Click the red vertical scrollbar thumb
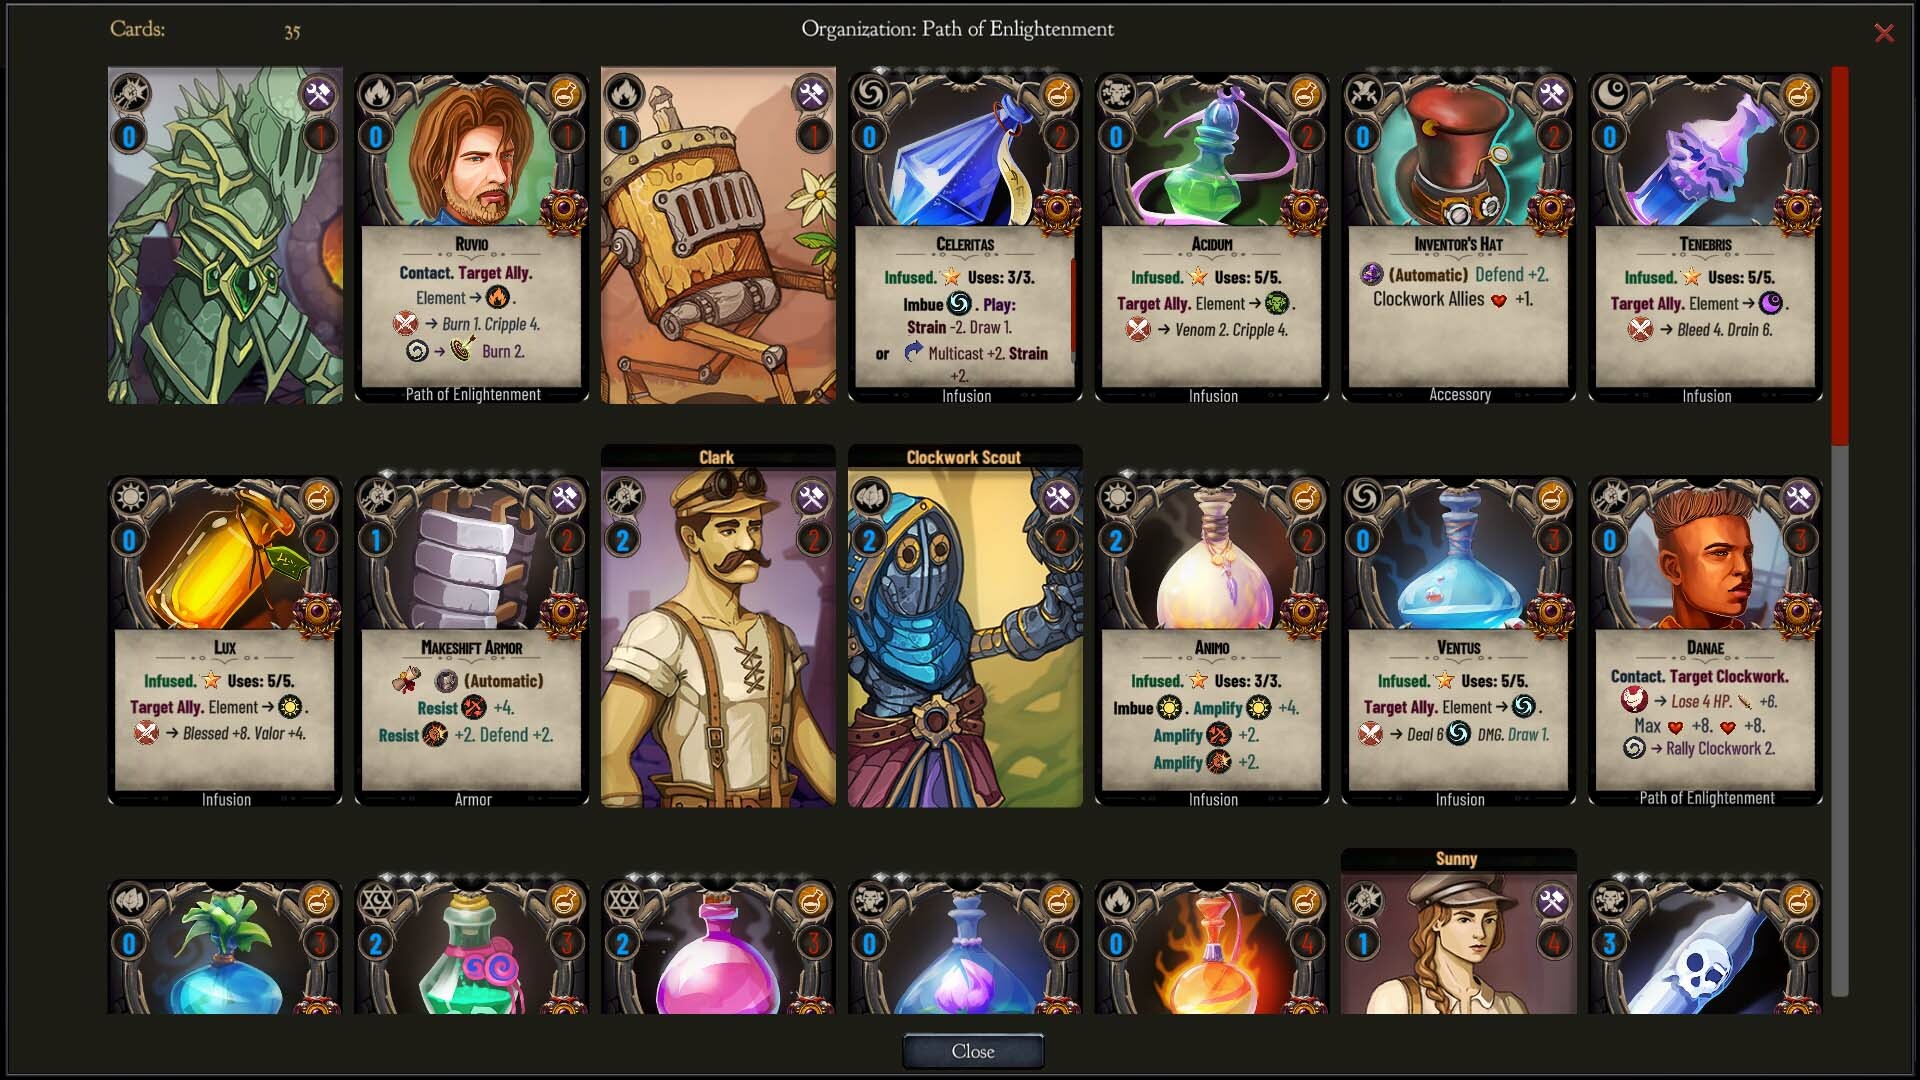Image resolution: width=1920 pixels, height=1080 pixels. pos(1840,255)
